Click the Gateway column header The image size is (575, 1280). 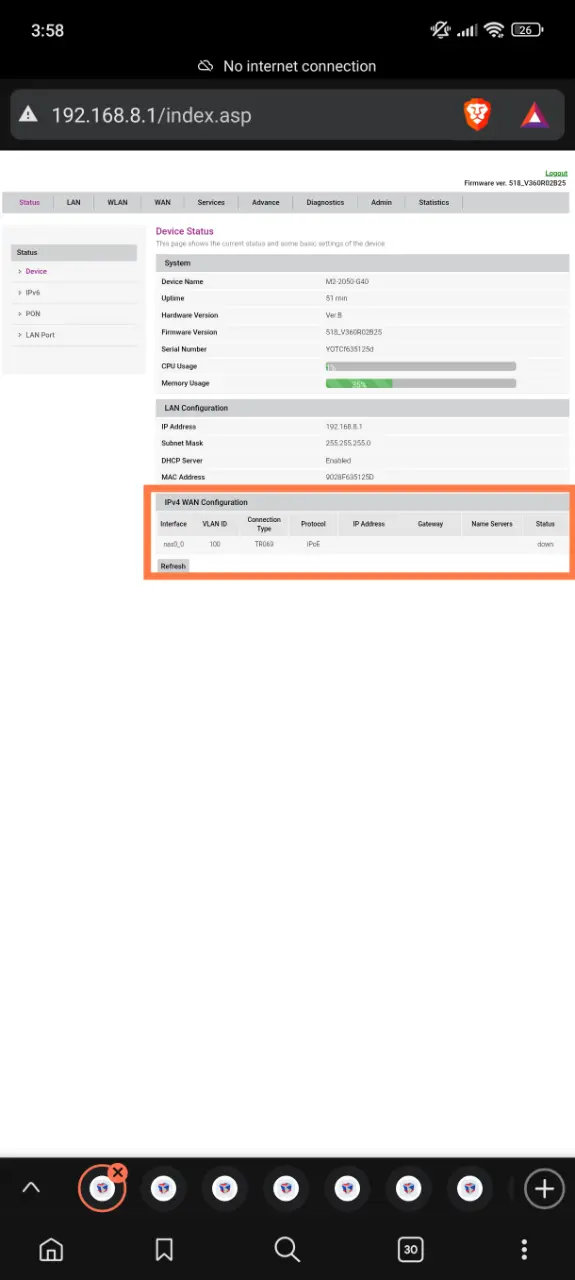[430, 524]
